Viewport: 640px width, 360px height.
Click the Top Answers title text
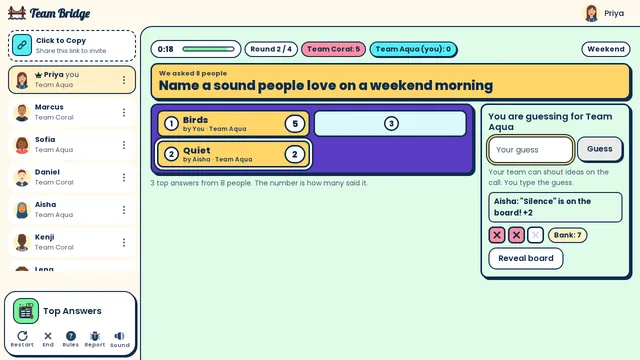(x=72, y=311)
